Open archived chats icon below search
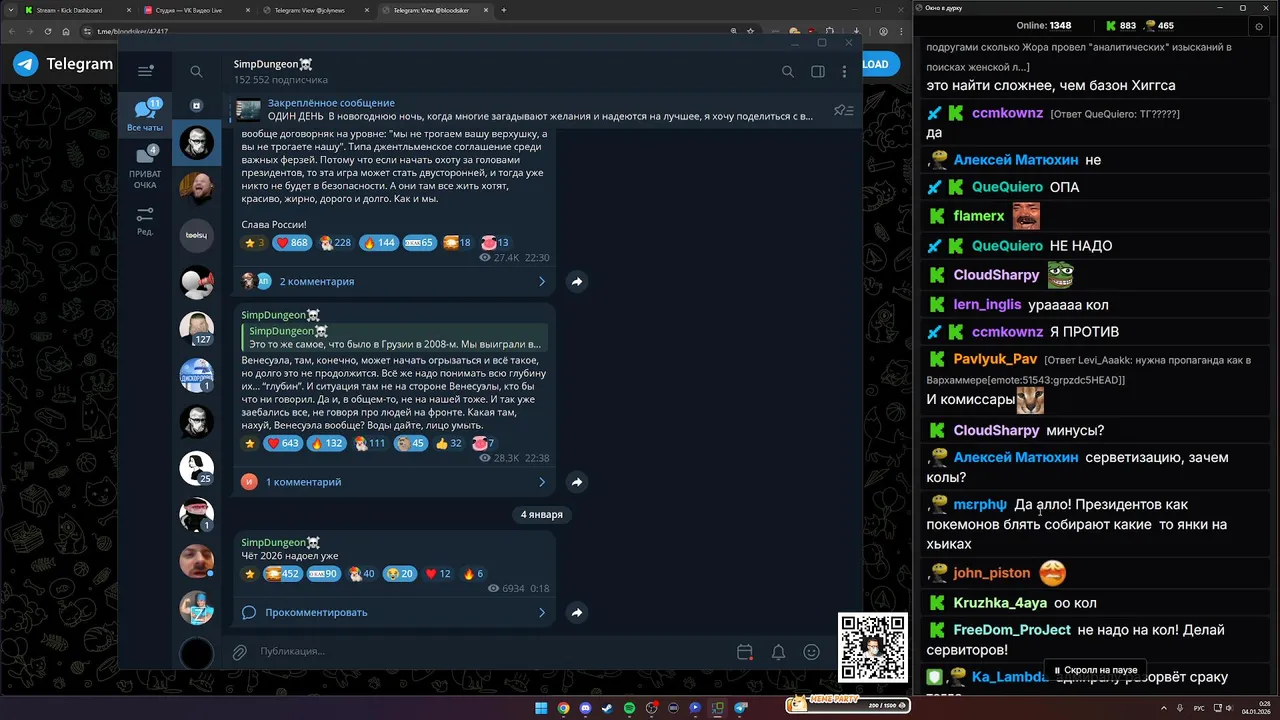 pyautogui.click(x=196, y=105)
